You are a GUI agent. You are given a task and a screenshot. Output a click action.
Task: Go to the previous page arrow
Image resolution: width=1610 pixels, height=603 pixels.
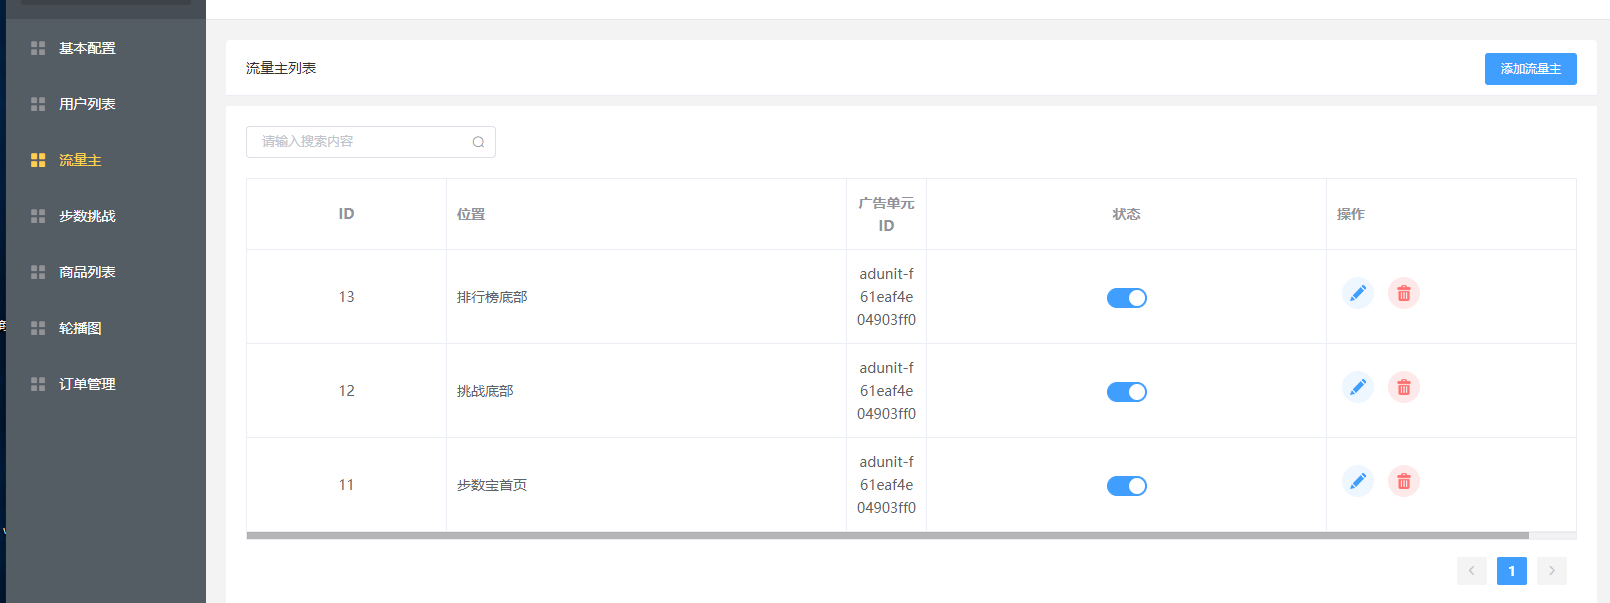tap(1472, 571)
